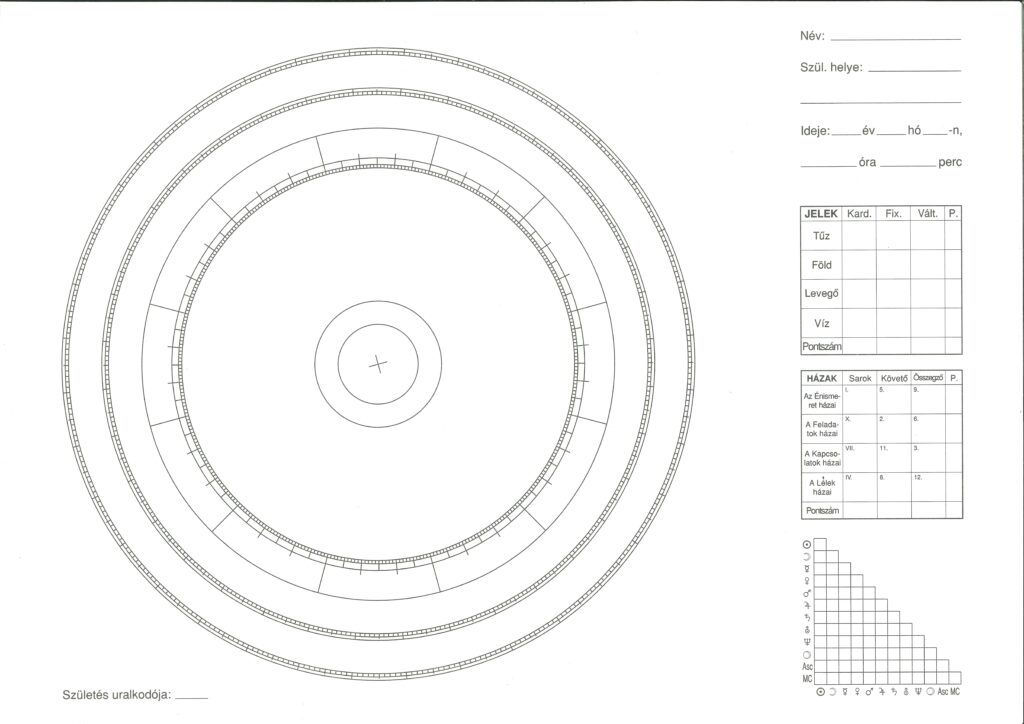Select the Sarok cell marked X.
1024x724 pixels.
coord(859,429)
